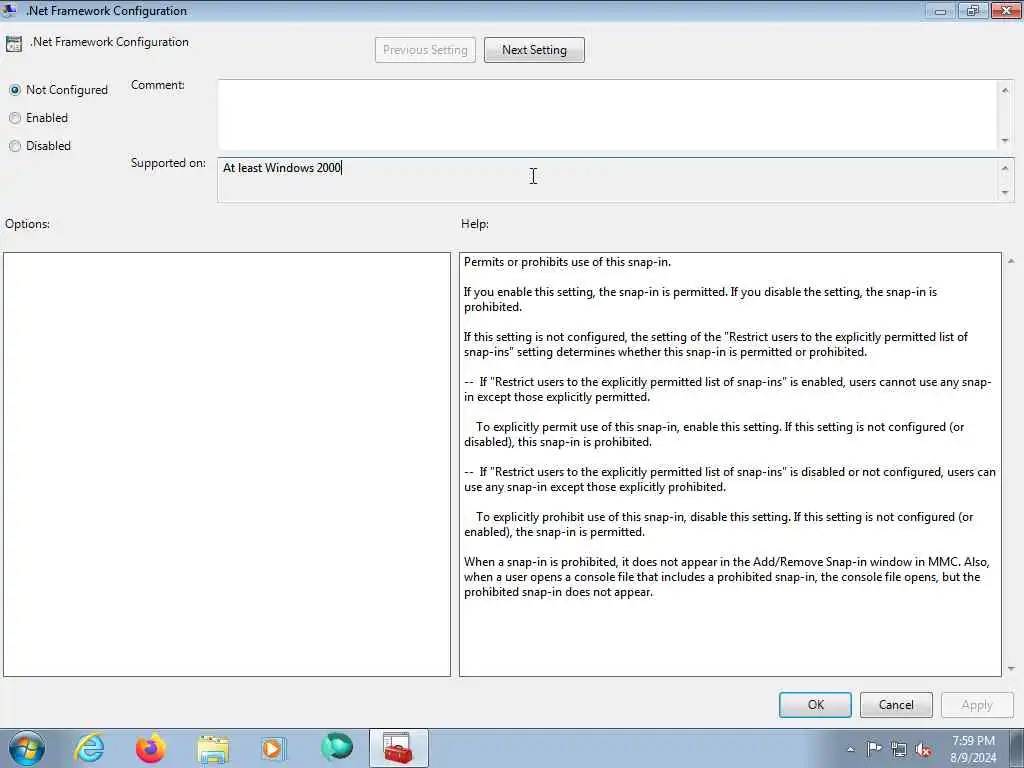Open the Windows Start menu
This screenshot has height=768, width=1024.
point(27,748)
